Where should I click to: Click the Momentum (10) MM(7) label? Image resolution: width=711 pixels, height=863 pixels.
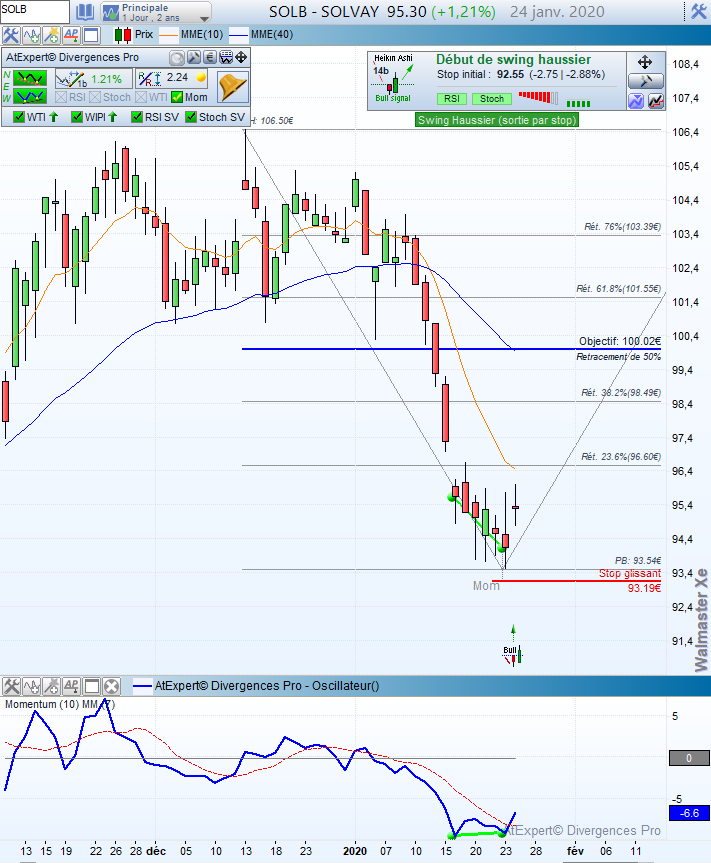(60, 704)
